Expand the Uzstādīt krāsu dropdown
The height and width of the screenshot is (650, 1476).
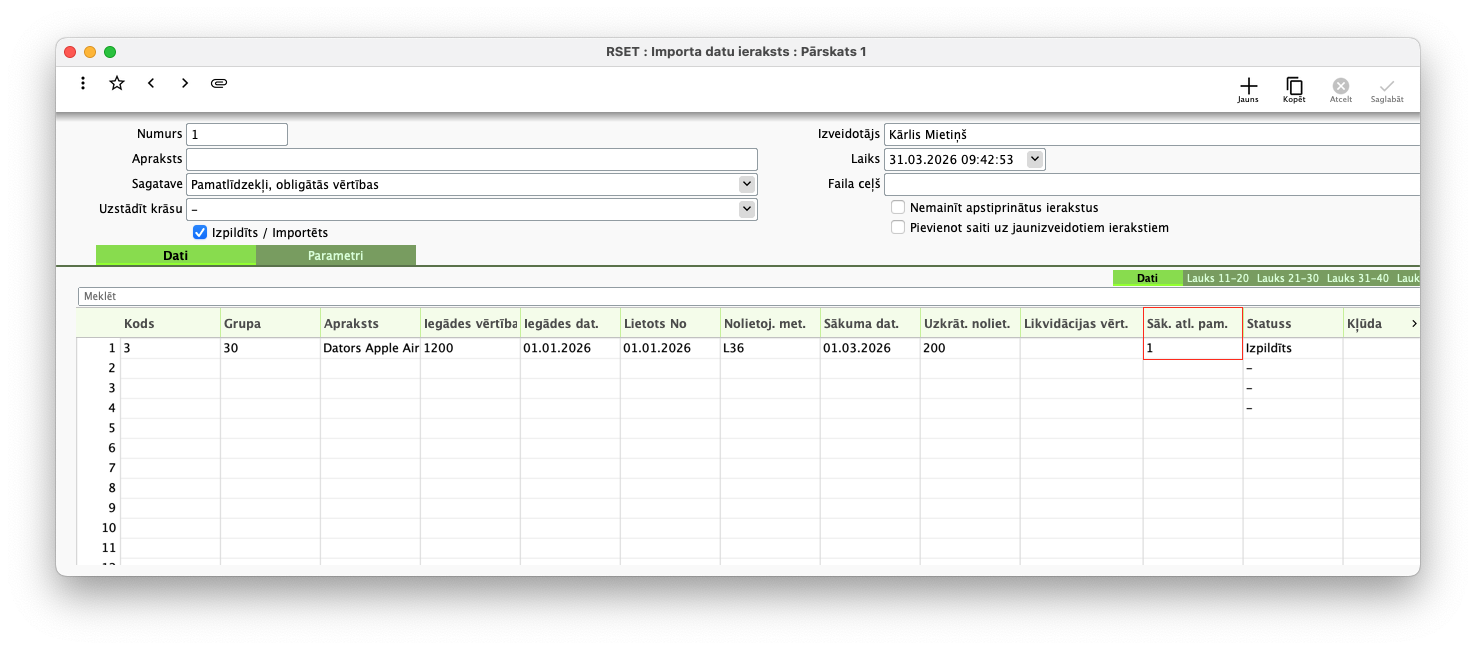[x=746, y=209]
